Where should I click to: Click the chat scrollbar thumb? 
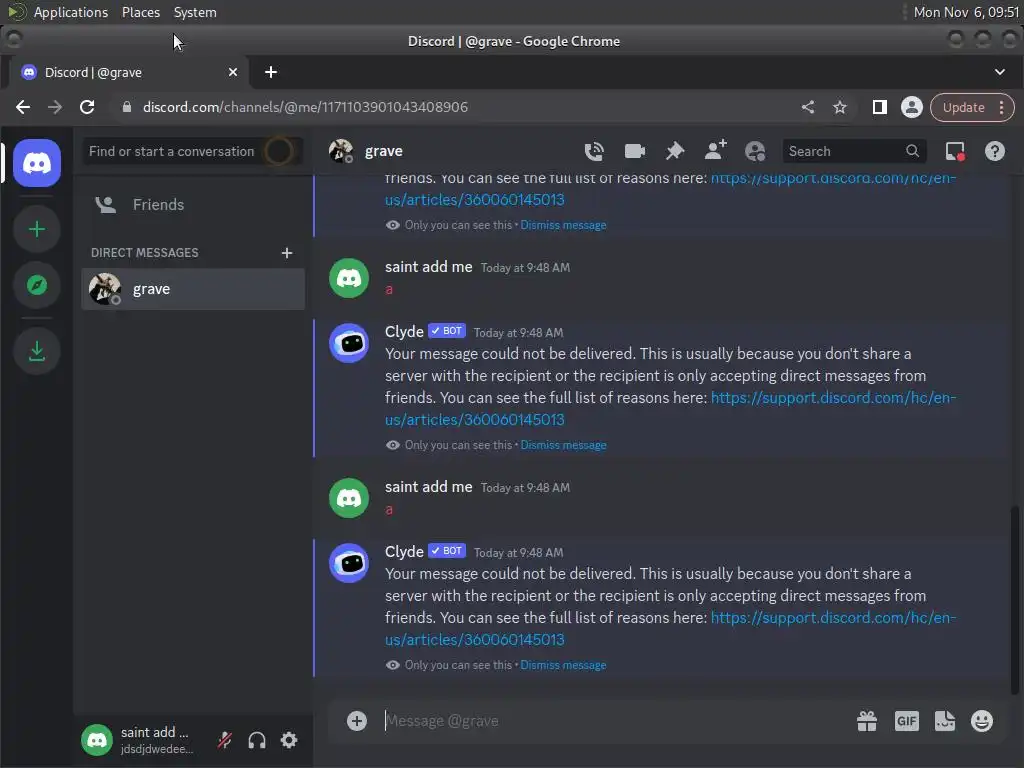[1014, 600]
